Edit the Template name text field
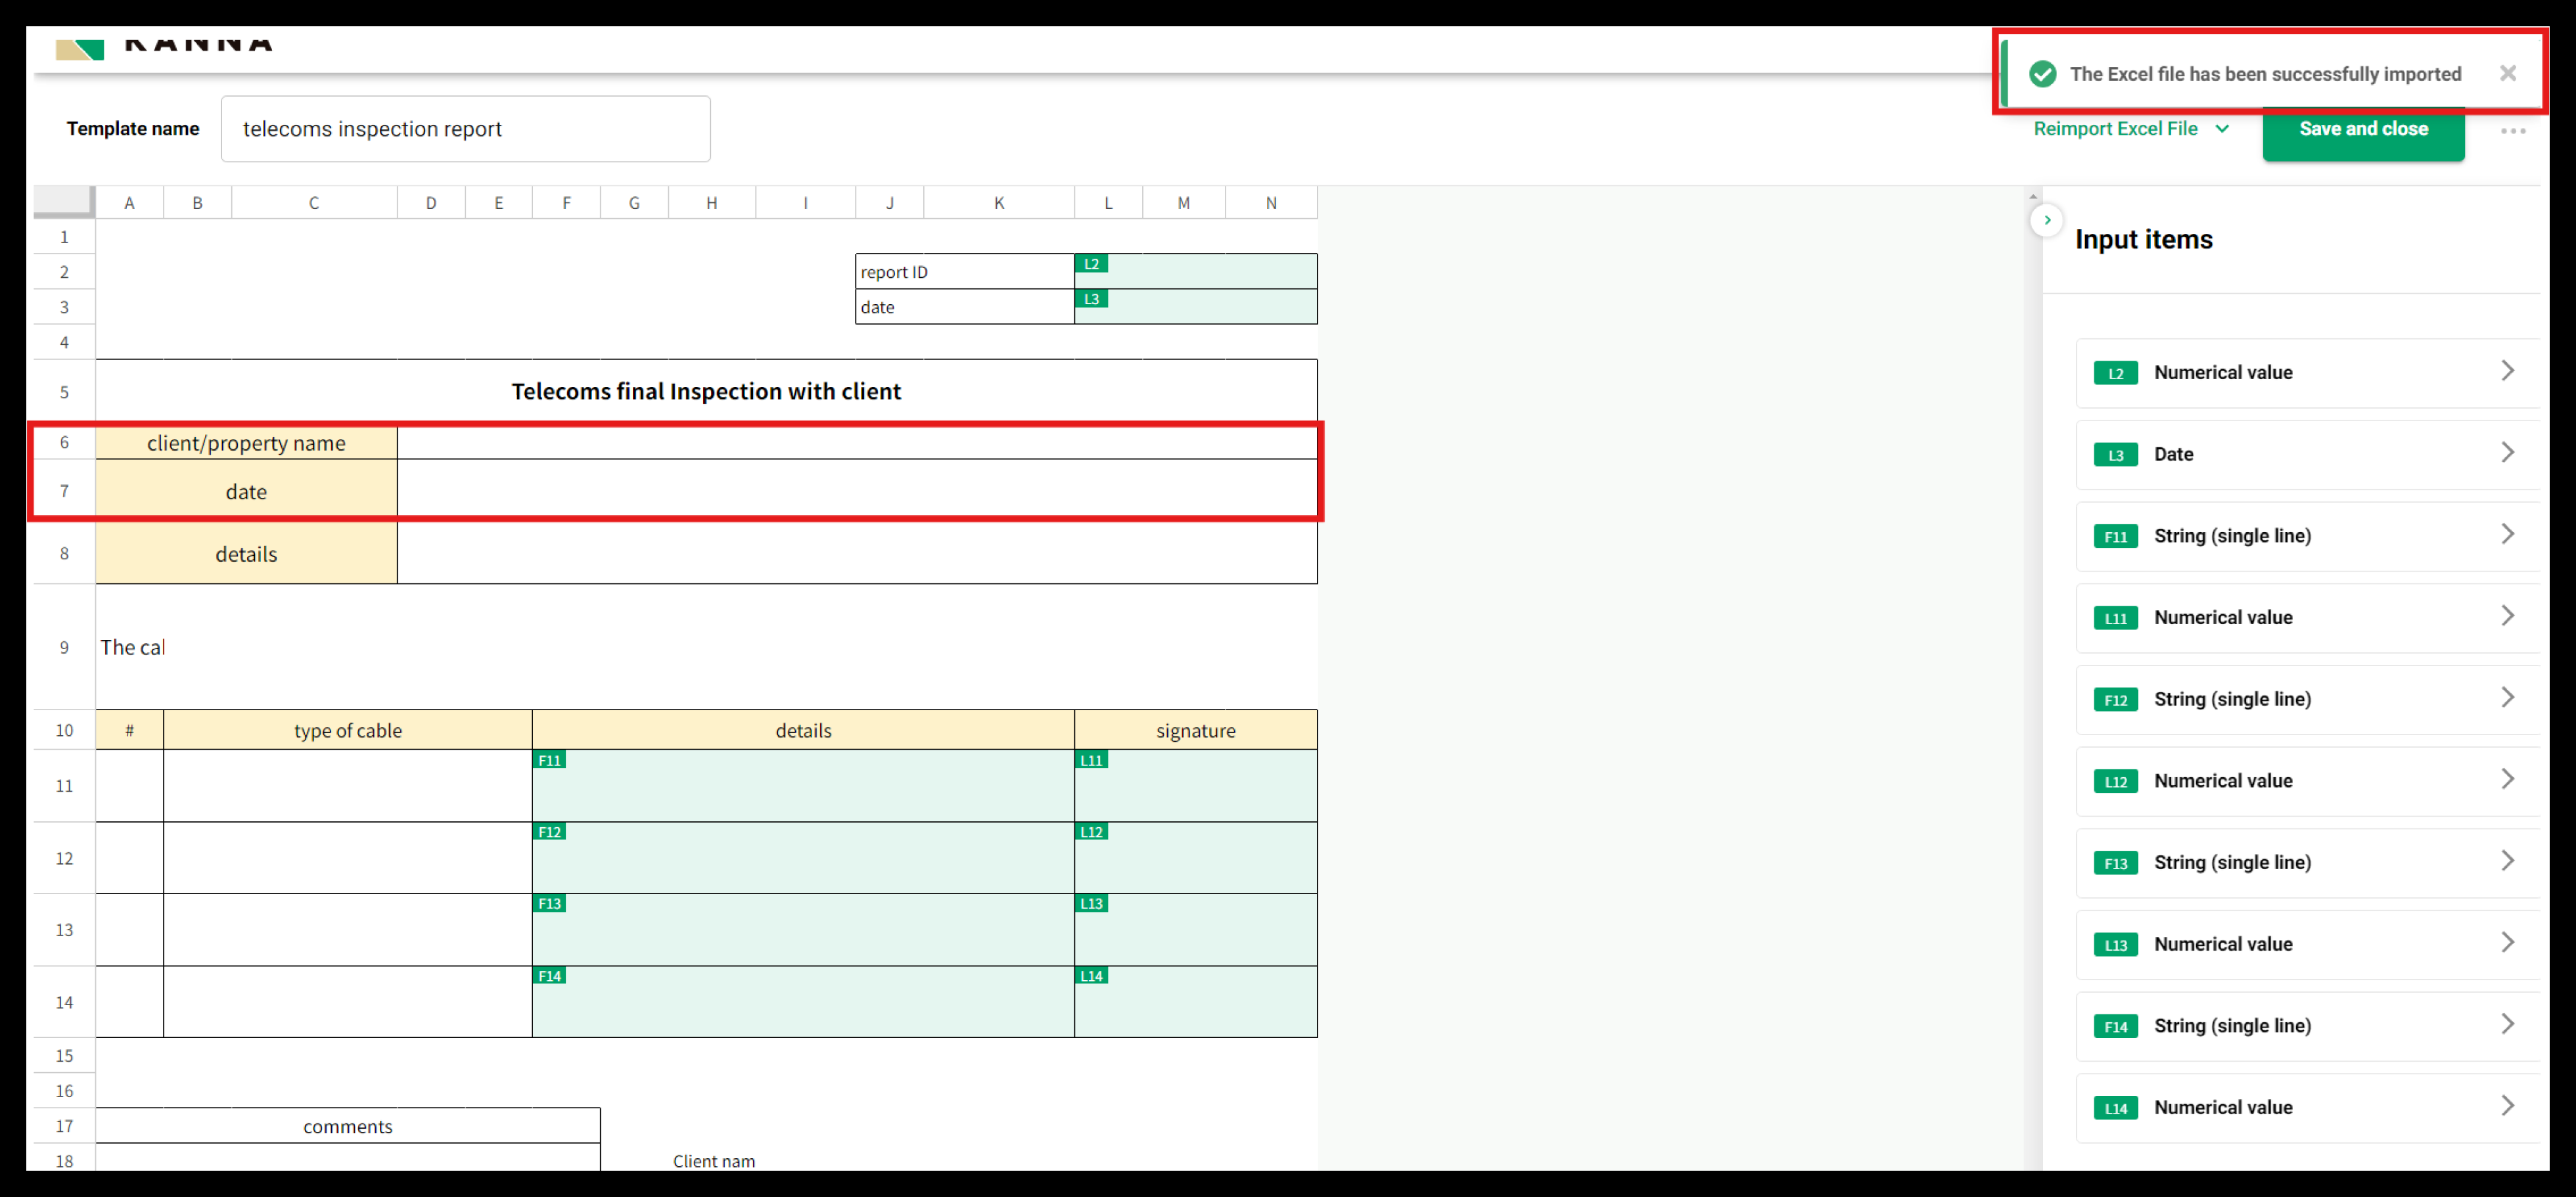The image size is (2576, 1197). pyautogui.click(x=465, y=129)
